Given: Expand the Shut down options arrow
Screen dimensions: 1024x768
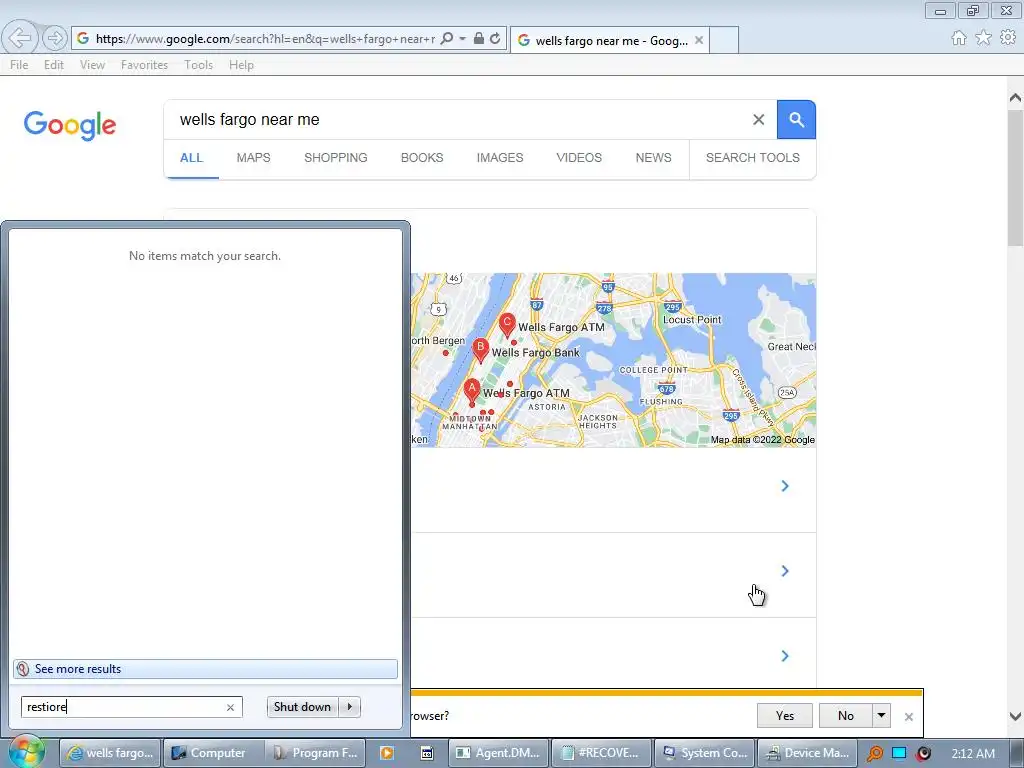Looking at the screenshot, I should 349,707.
